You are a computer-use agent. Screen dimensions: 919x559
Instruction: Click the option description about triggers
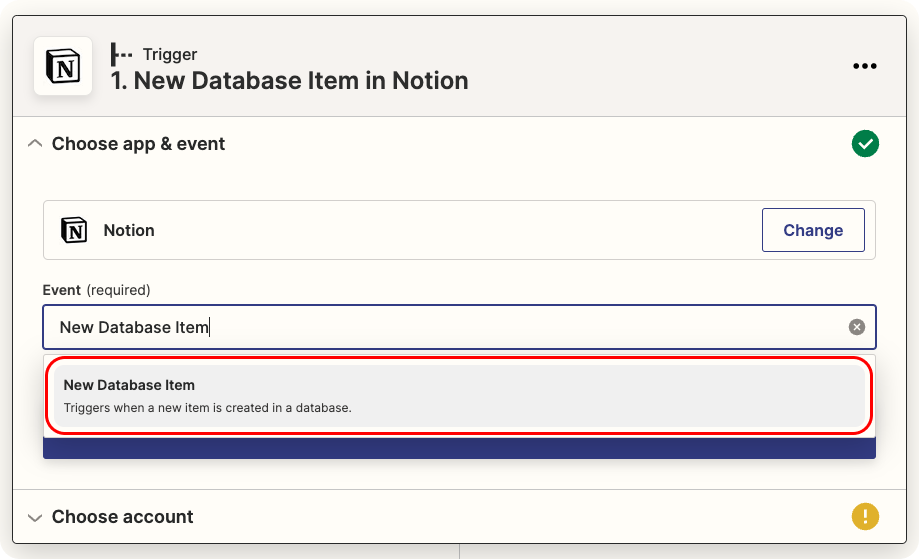pyautogui.click(x=207, y=408)
